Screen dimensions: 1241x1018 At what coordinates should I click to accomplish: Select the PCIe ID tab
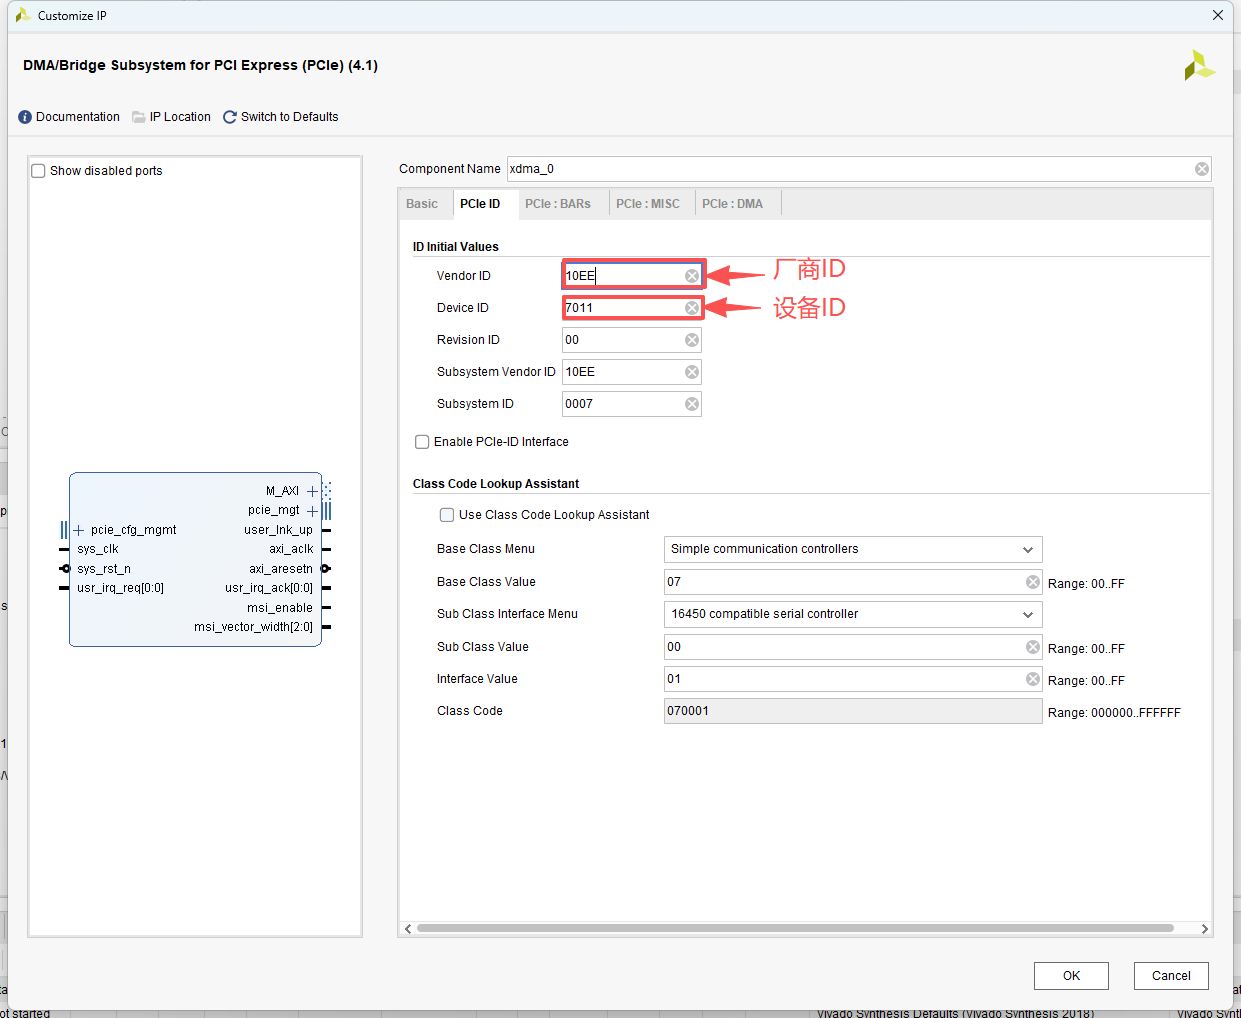click(x=480, y=204)
